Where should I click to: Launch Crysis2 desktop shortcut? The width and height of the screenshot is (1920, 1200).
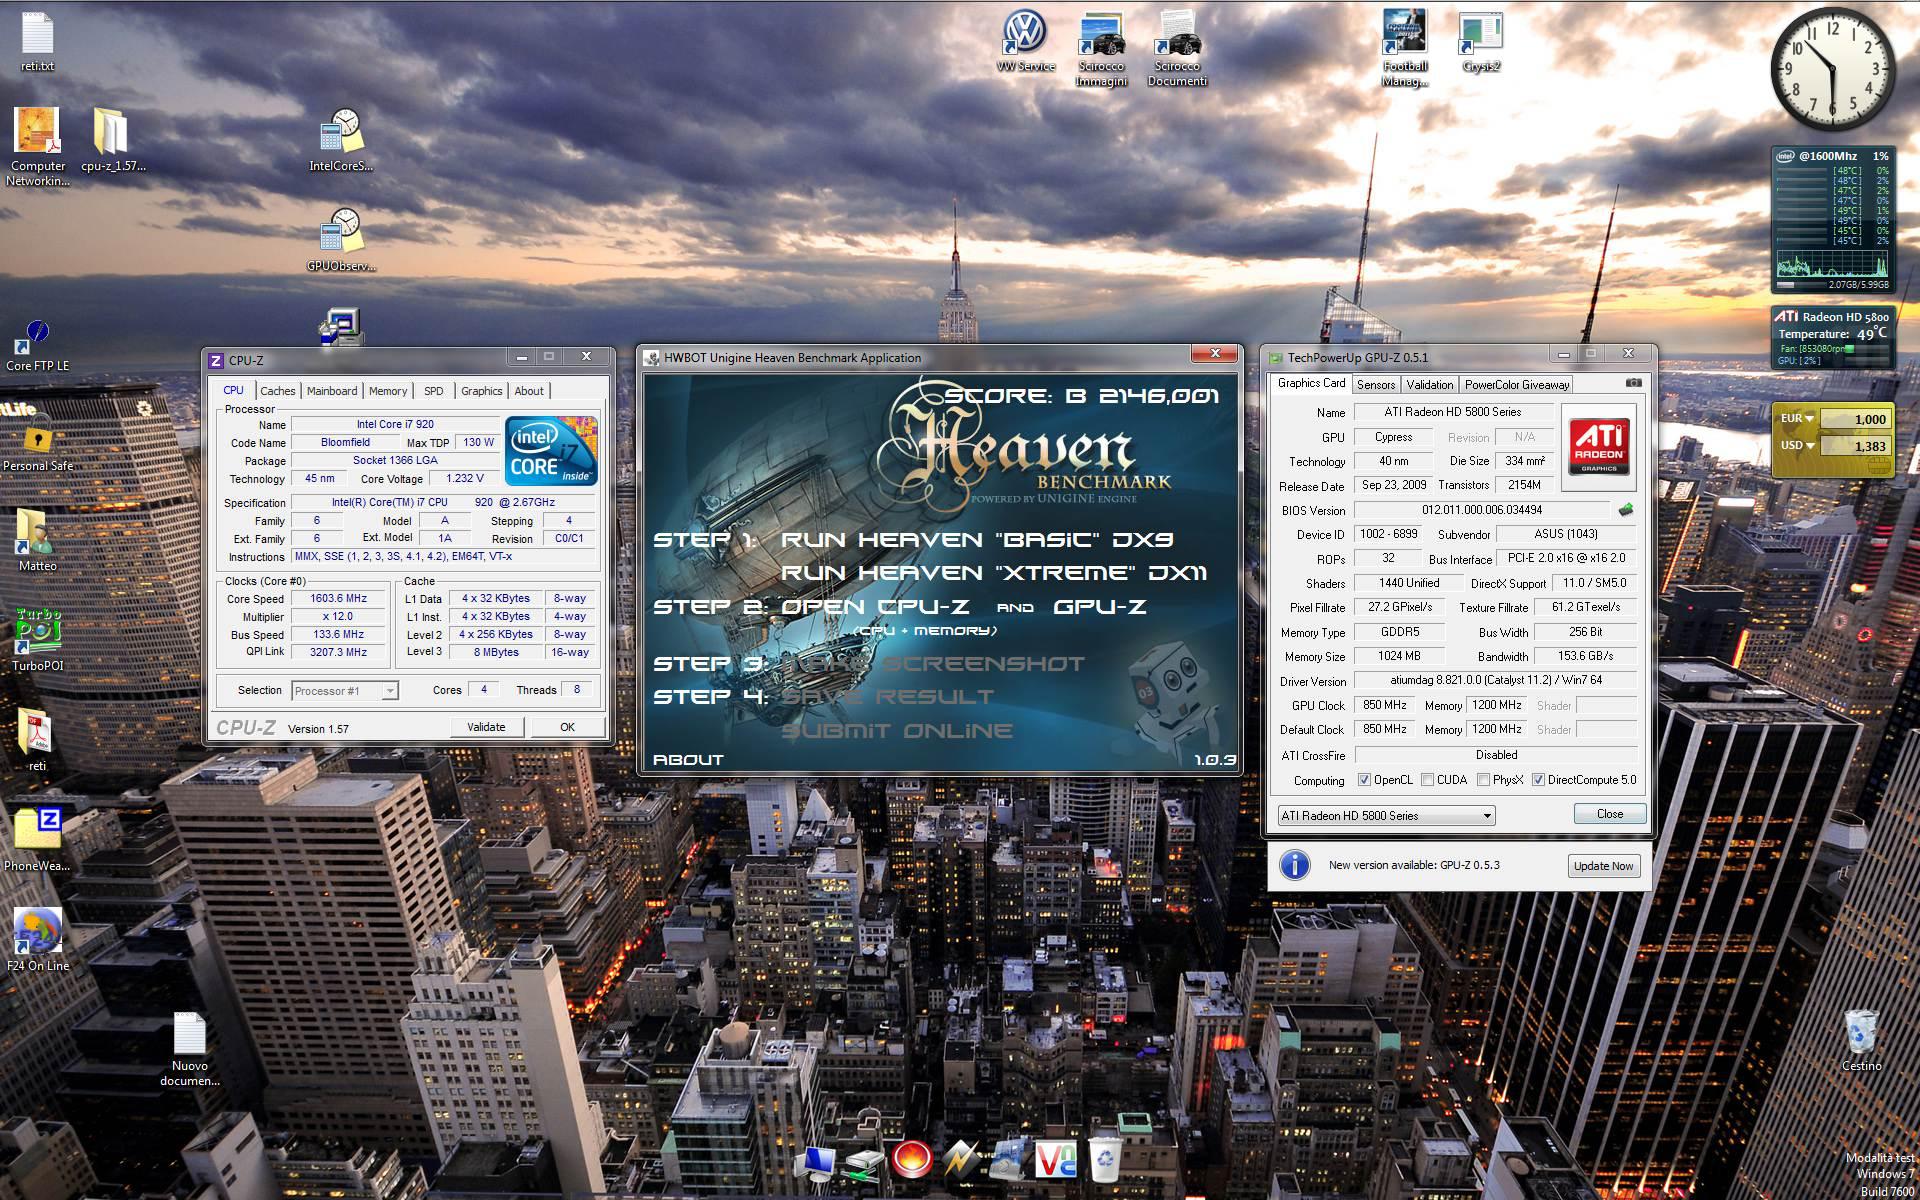1481,42
